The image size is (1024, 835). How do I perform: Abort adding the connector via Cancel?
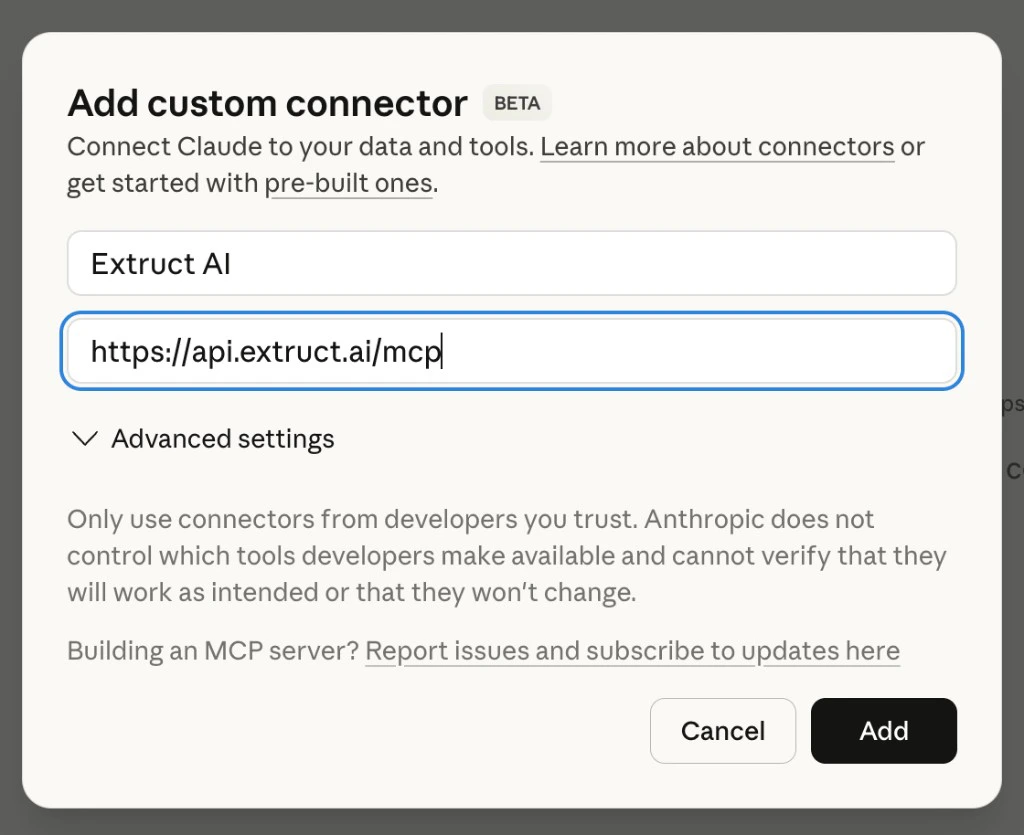click(722, 731)
